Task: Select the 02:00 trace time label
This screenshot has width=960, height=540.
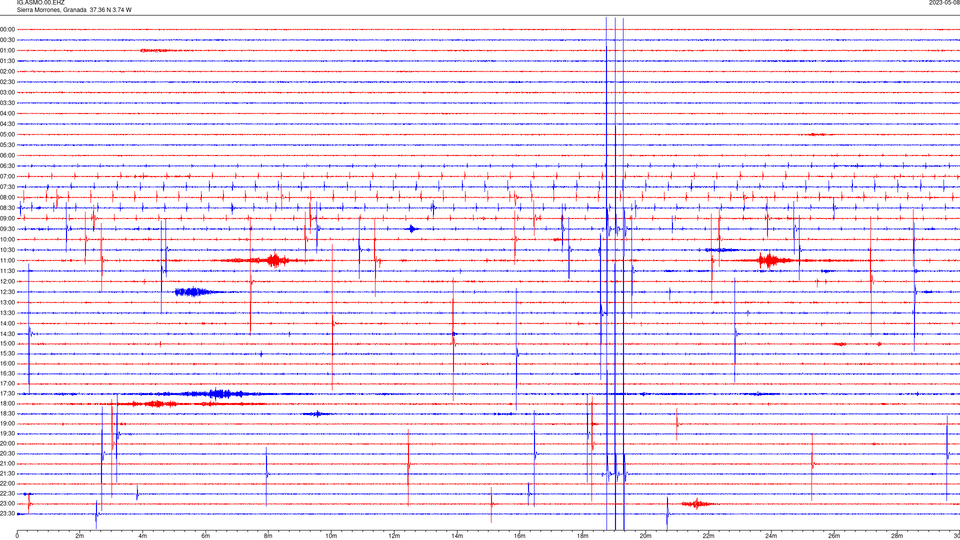Action: click(x=7, y=72)
